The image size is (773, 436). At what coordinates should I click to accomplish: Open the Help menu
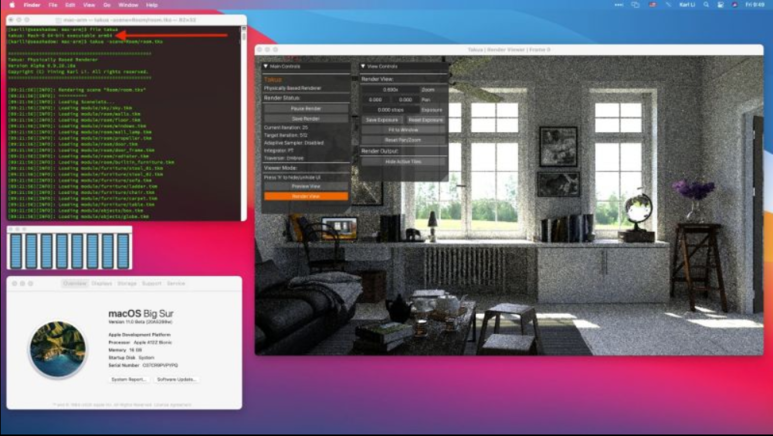tap(152, 5)
